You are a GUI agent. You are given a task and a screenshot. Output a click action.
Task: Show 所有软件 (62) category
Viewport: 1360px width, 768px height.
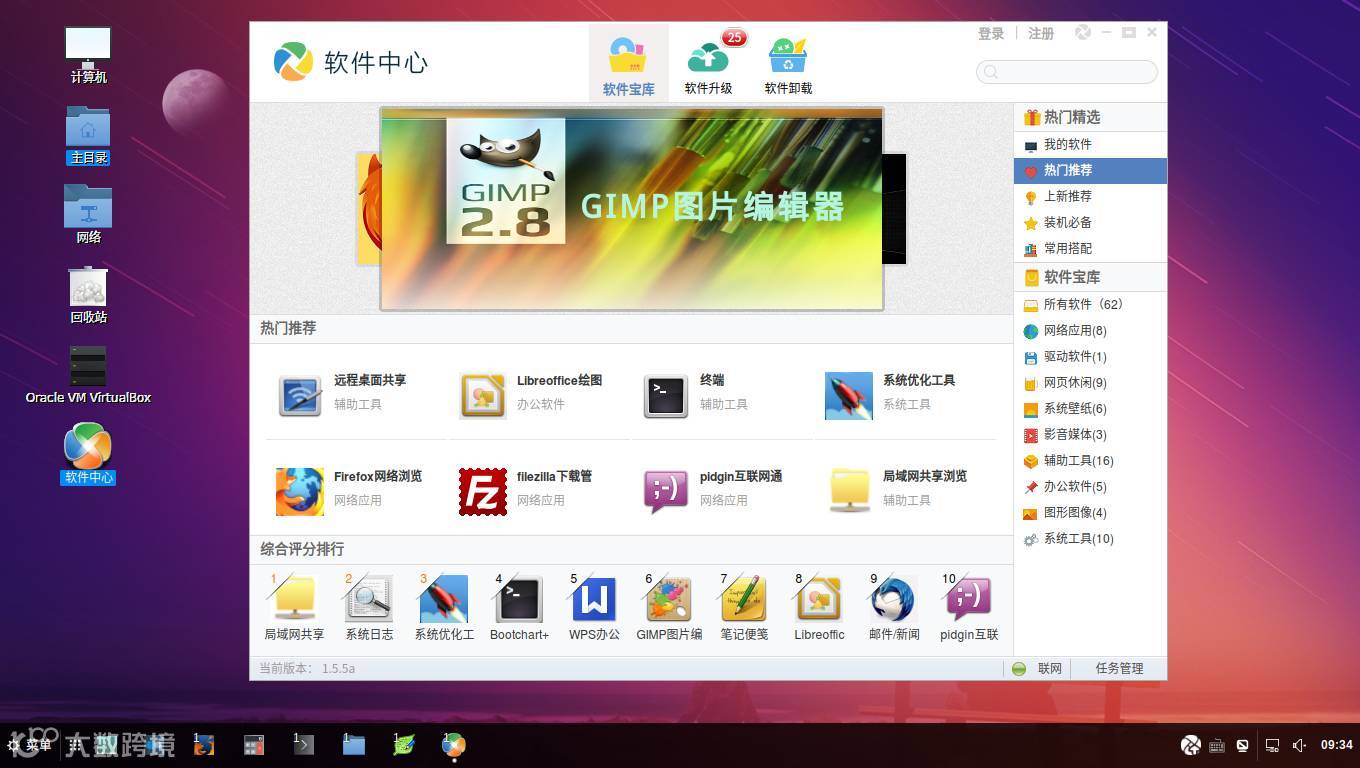(1090, 305)
